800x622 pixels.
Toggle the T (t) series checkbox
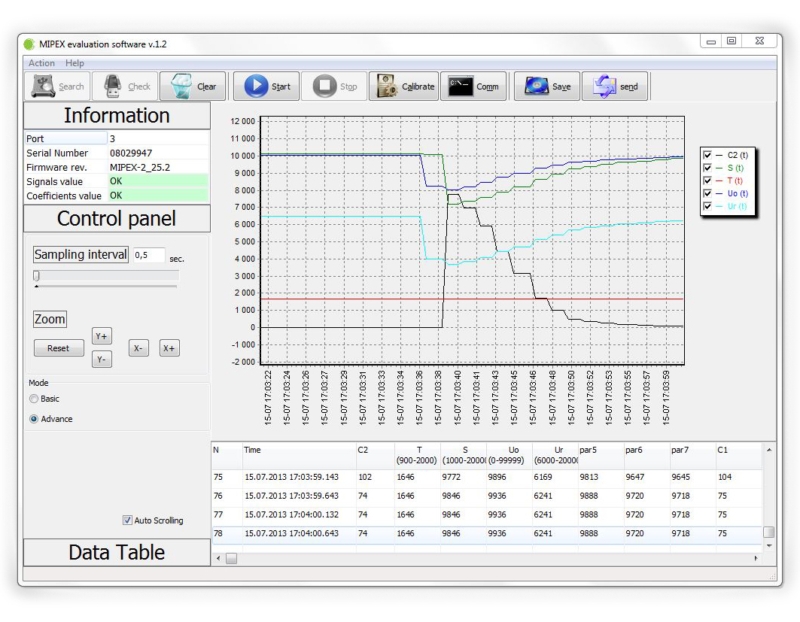coord(707,181)
